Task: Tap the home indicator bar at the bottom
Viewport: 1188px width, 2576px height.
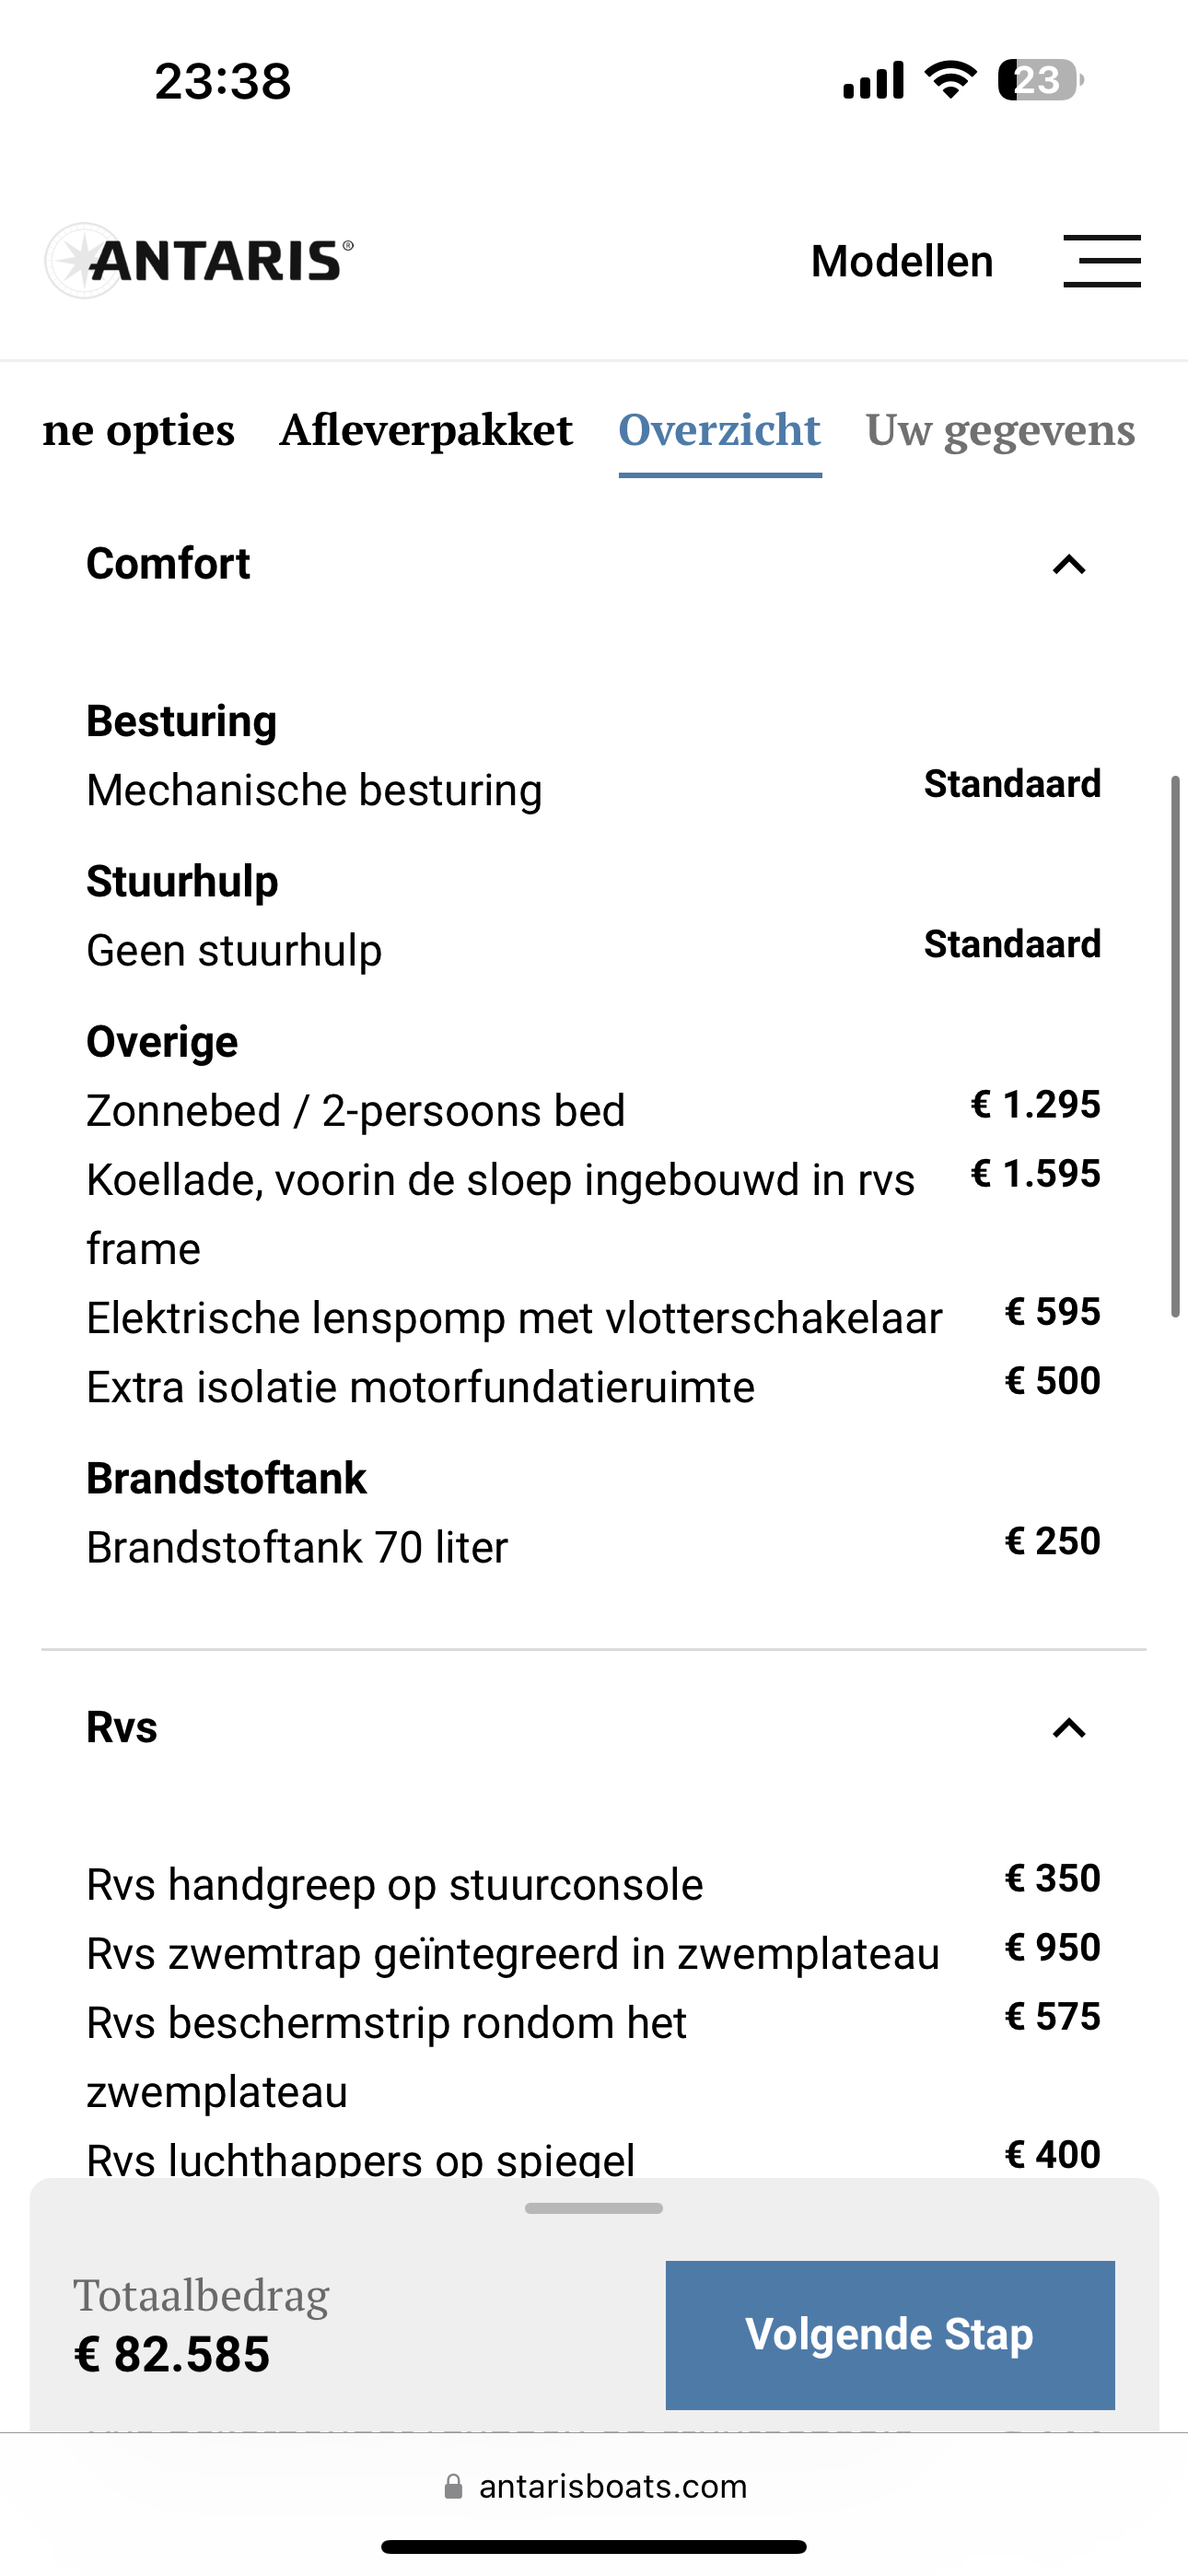Action: (x=594, y=2547)
